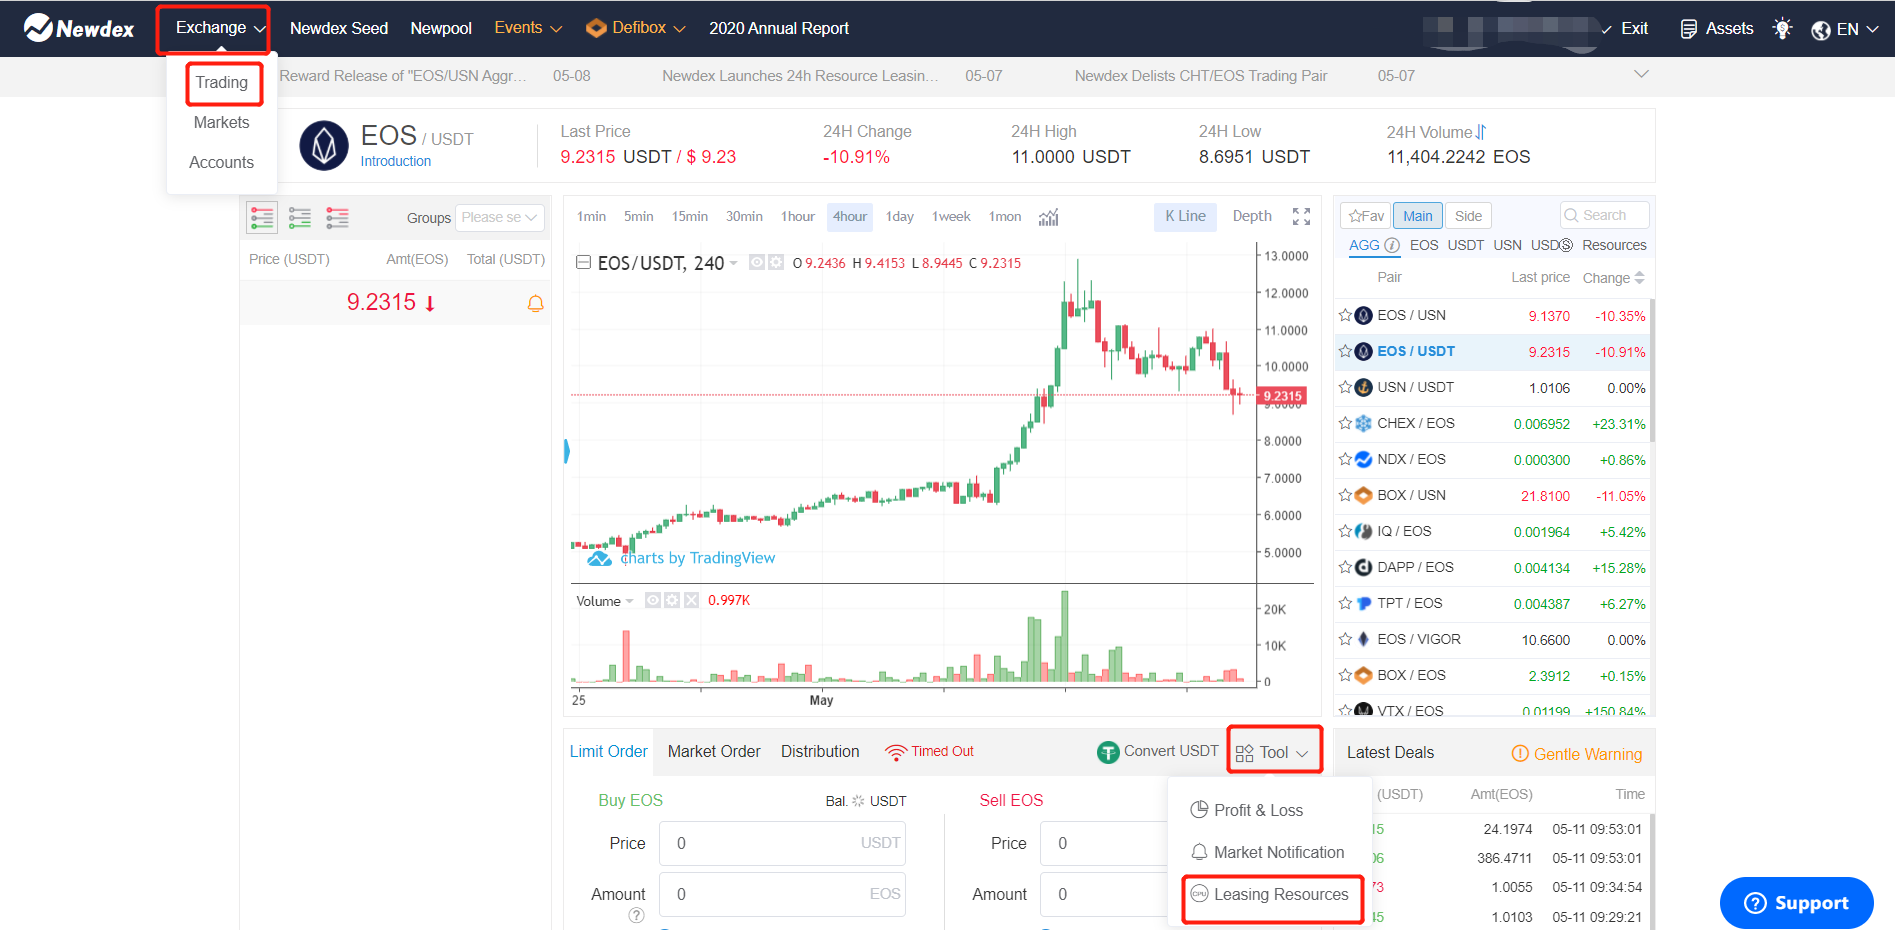1895x930 pixels.
Task: Favorite the CHEX / EOS pair star
Action: tap(1345, 423)
